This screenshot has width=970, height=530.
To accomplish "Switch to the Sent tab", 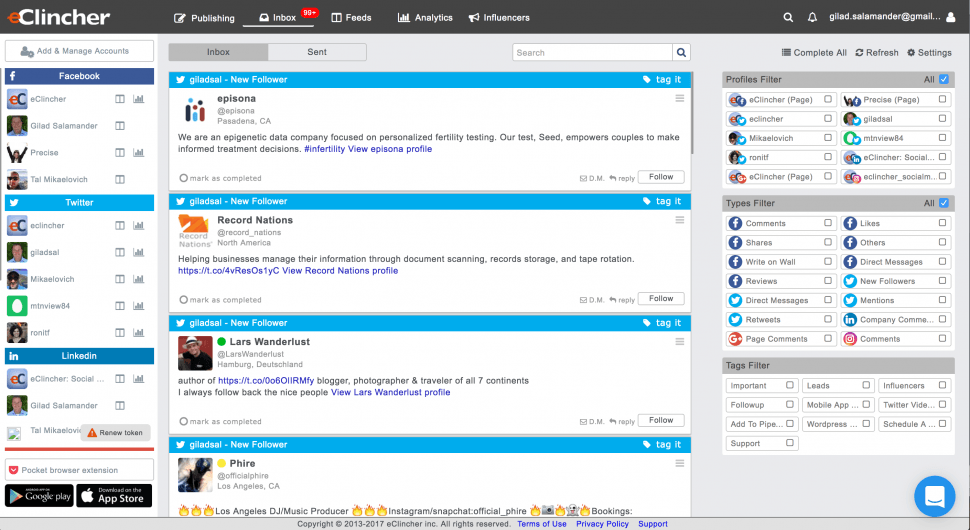I will tap(317, 52).
